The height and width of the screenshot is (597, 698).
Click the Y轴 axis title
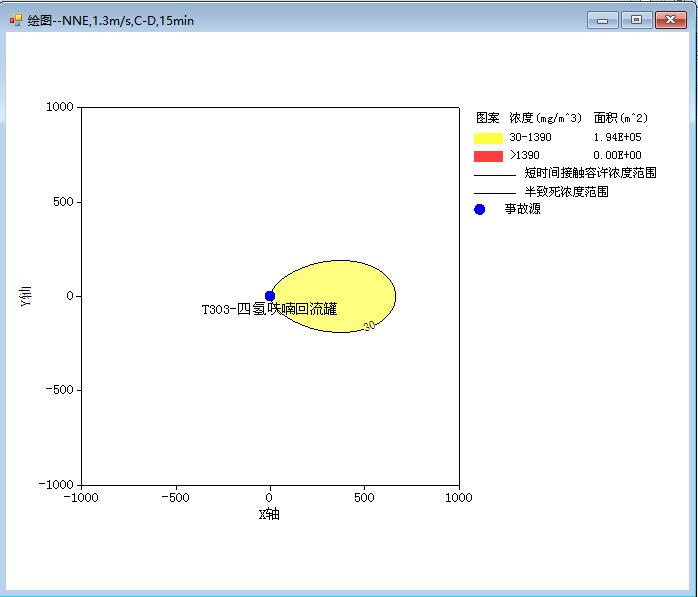[26, 296]
